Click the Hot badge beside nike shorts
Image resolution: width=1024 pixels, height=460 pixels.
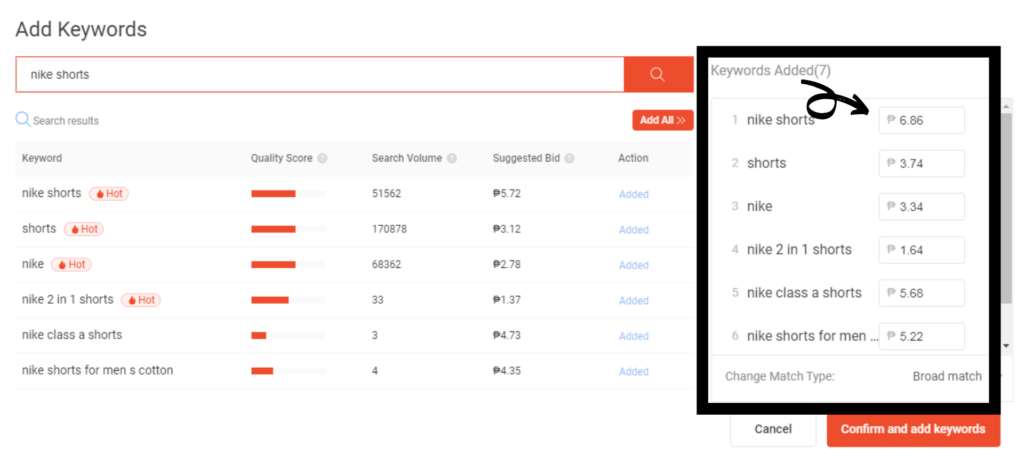click(109, 194)
